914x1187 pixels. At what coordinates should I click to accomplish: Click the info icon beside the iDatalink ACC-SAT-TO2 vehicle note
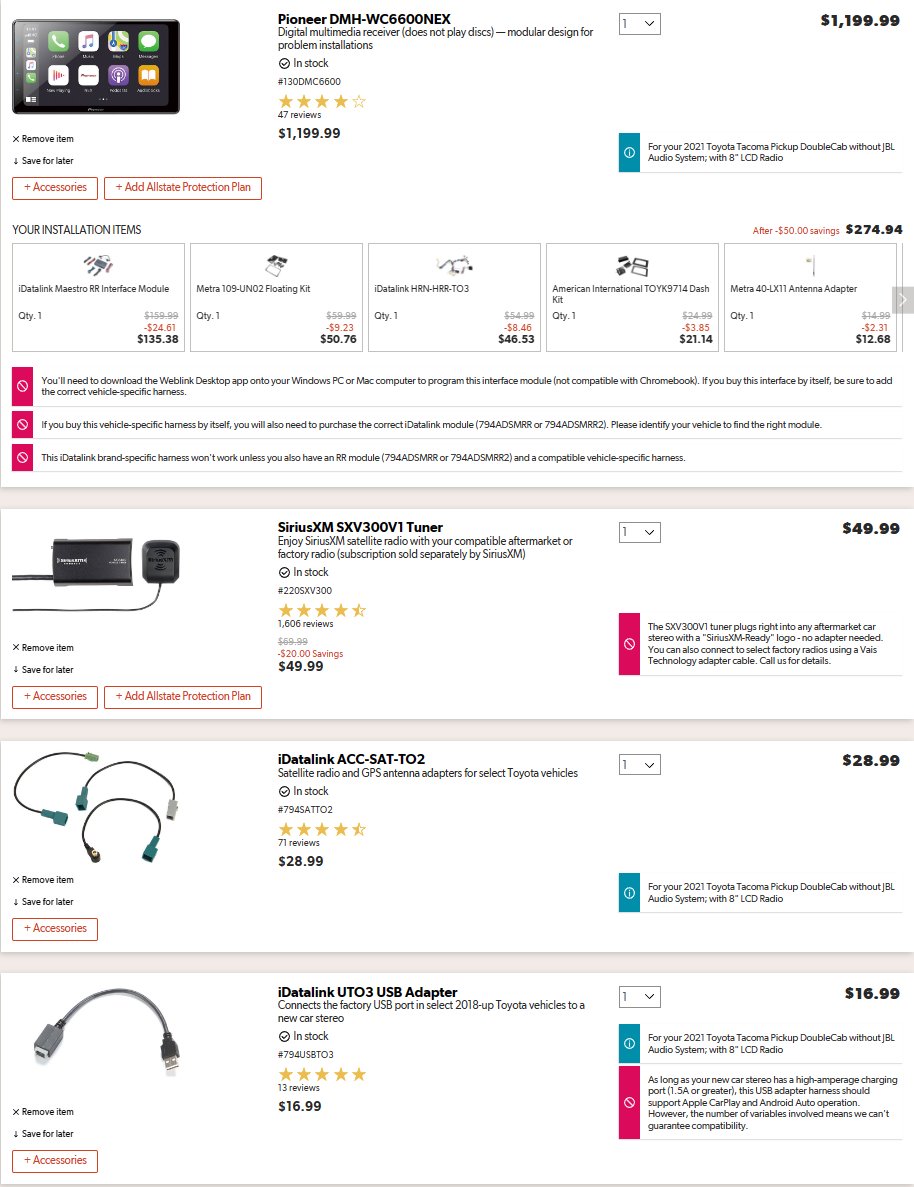click(629, 893)
